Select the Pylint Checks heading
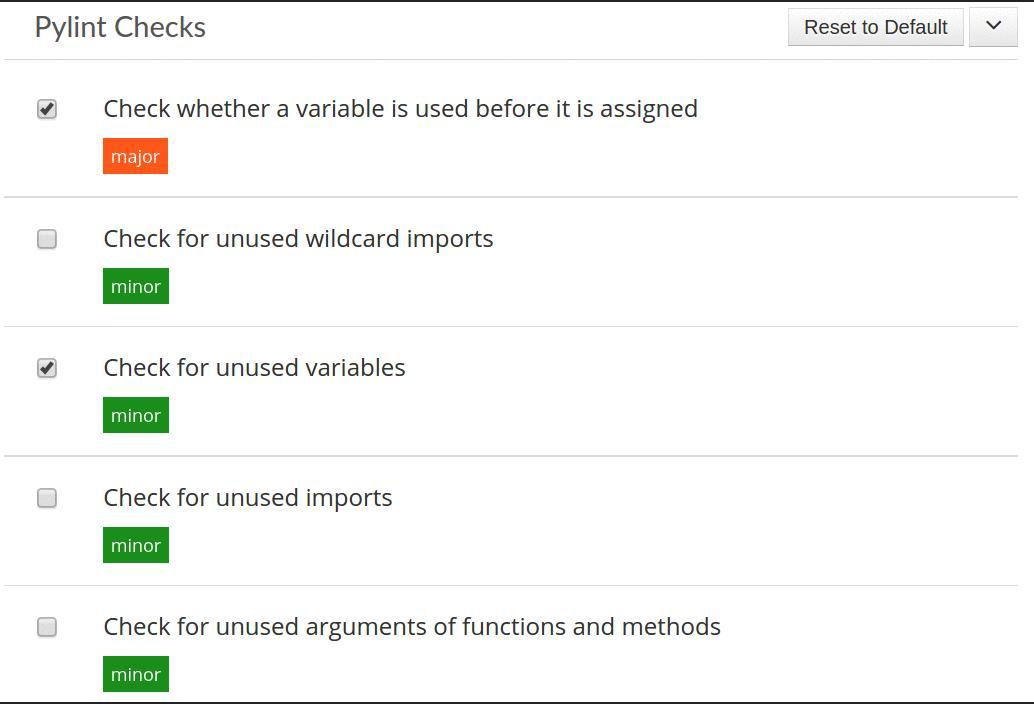Viewport: 1034px width, 704px height. (x=120, y=27)
